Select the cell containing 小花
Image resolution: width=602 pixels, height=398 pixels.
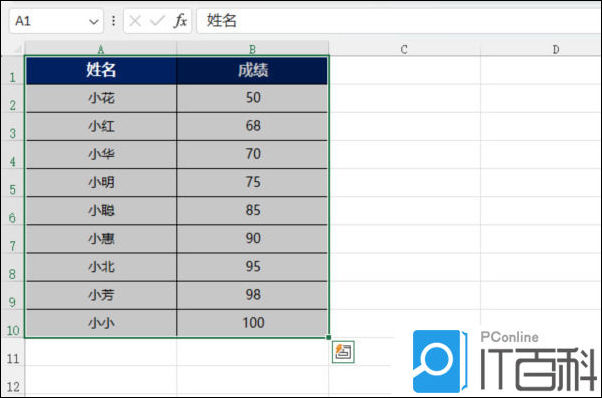pos(101,99)
